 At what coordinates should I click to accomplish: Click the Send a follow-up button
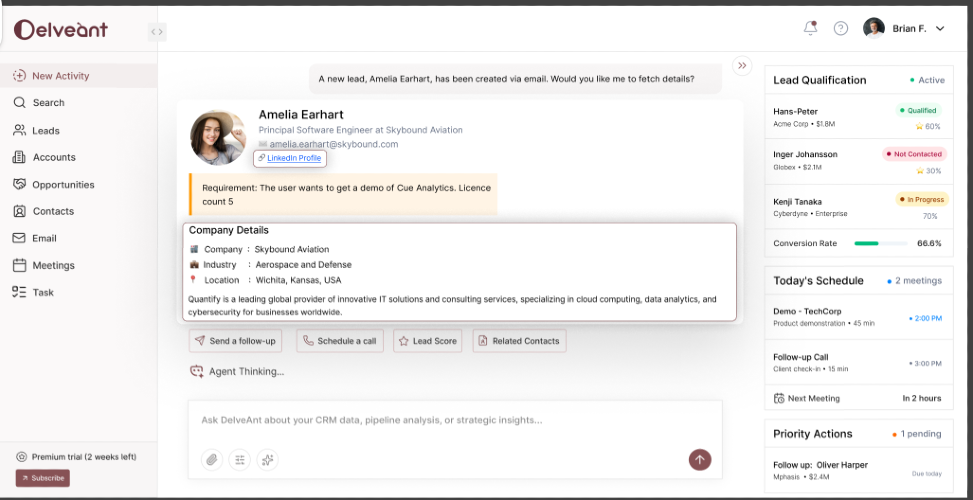point(236,341)
